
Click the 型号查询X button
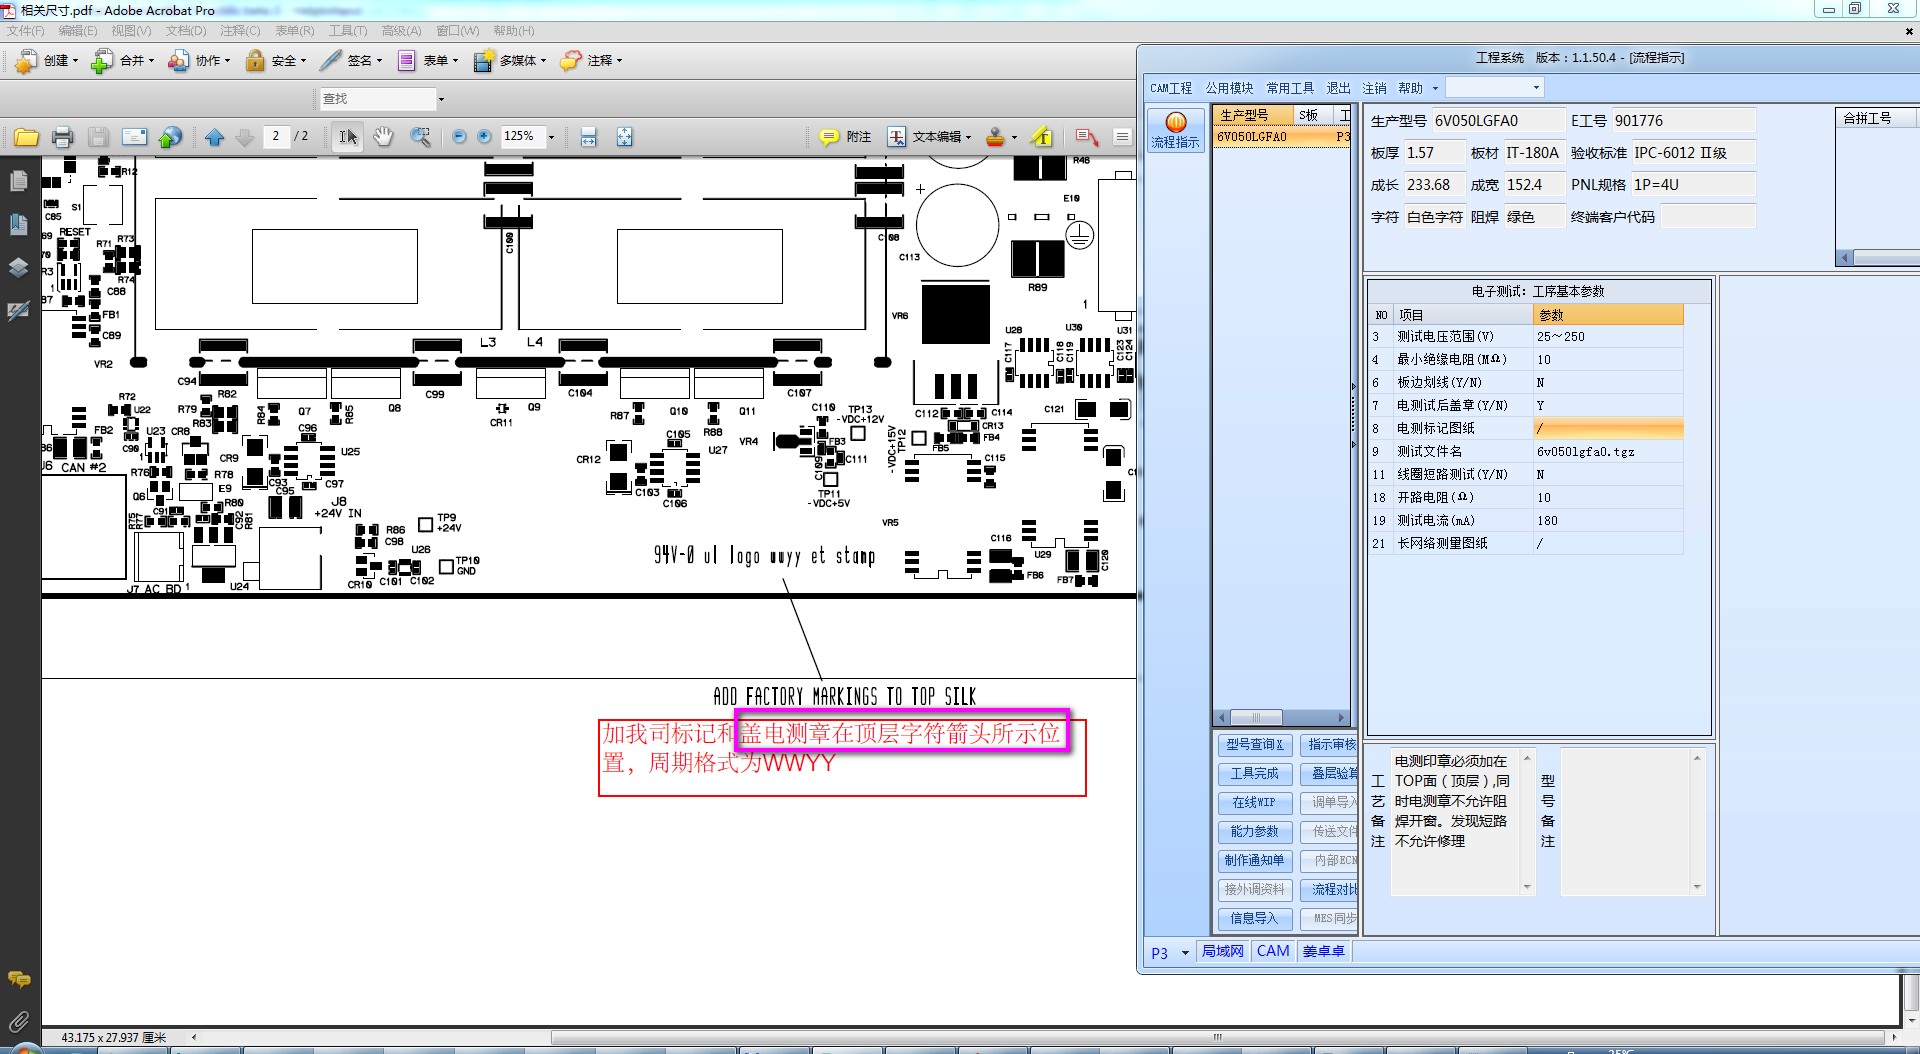(1254, 745)
